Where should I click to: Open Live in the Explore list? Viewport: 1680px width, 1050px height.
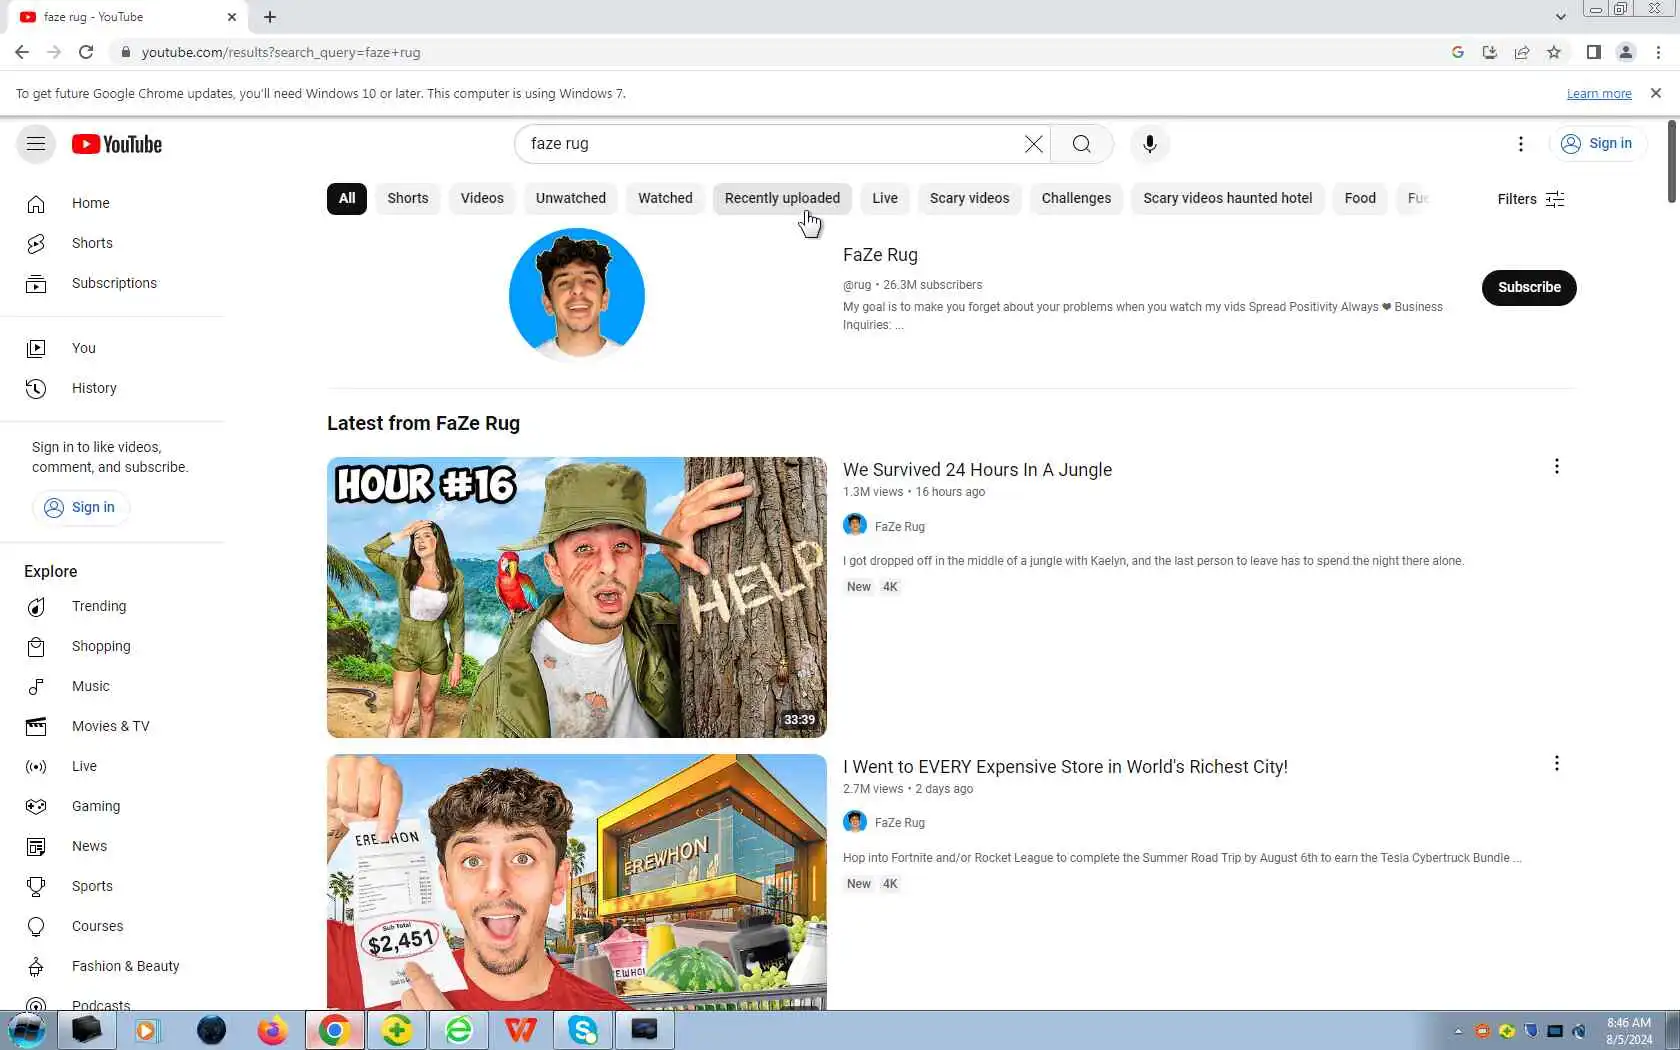point(112,766)
